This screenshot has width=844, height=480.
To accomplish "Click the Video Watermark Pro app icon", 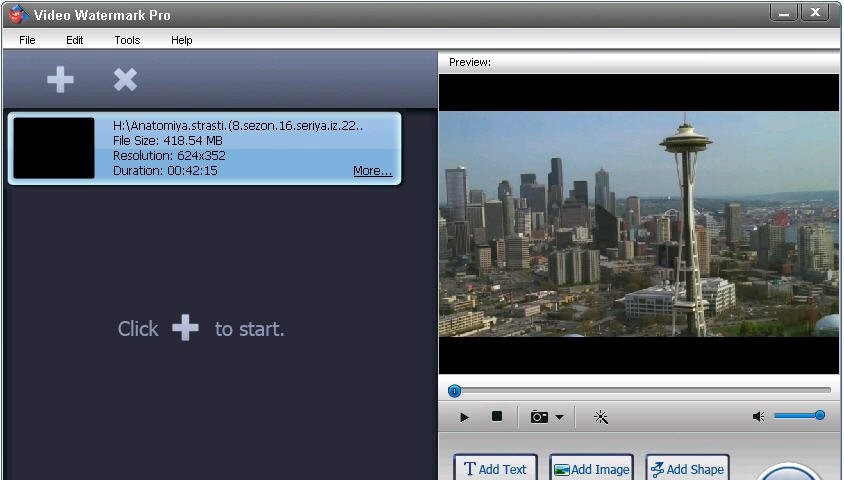I will [18, 15].
